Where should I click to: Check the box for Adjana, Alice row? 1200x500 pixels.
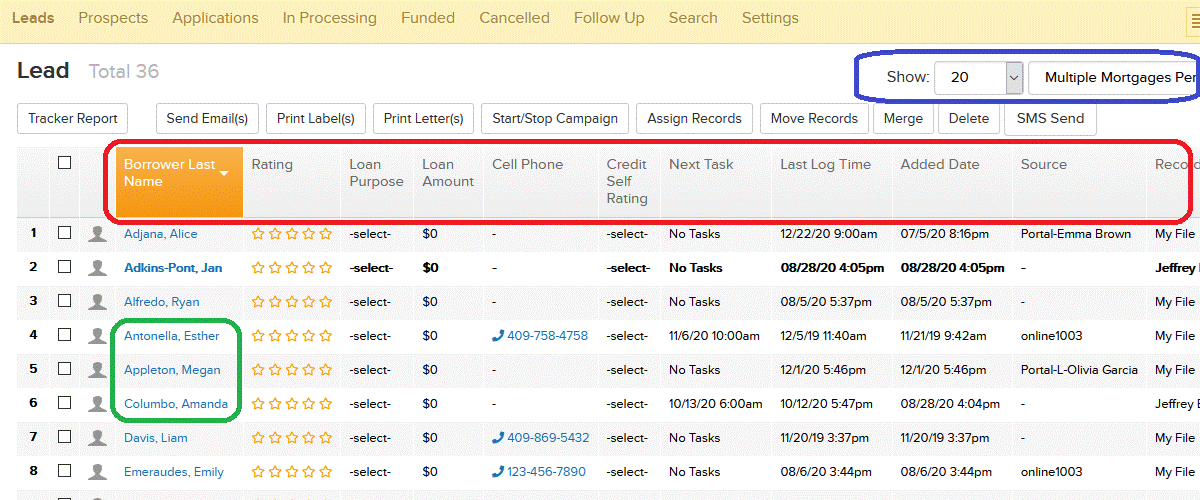(65, 233)
